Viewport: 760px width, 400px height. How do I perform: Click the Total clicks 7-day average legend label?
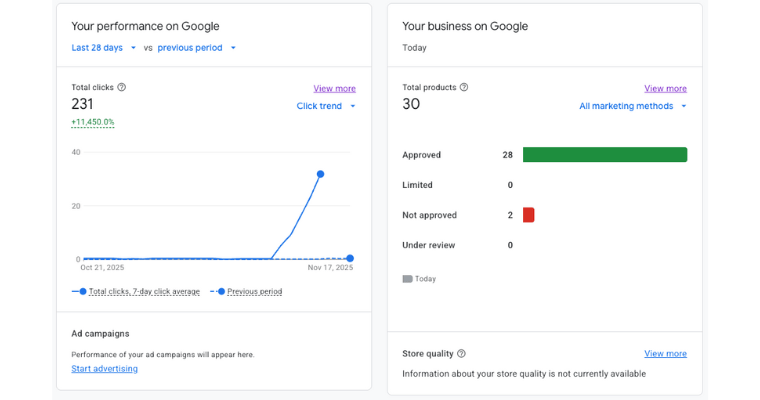(144, 291)
